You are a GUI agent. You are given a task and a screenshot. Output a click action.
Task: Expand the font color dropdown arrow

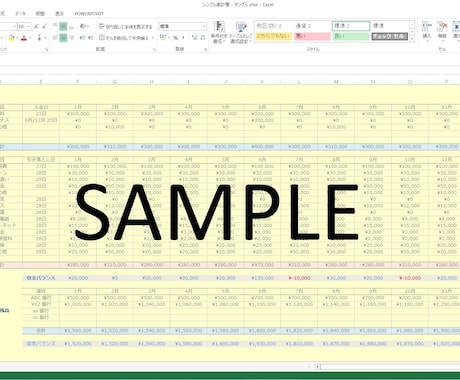30,38
